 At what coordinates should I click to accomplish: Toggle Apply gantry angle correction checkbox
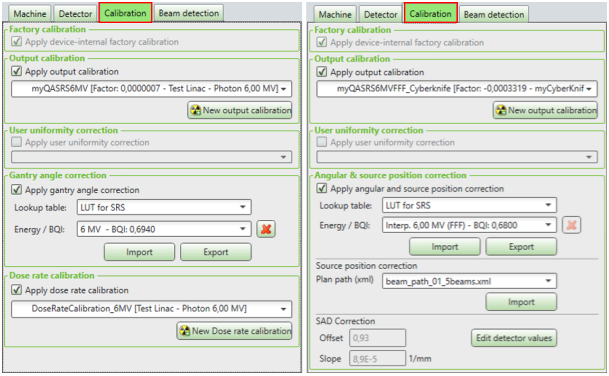[16, 190]
